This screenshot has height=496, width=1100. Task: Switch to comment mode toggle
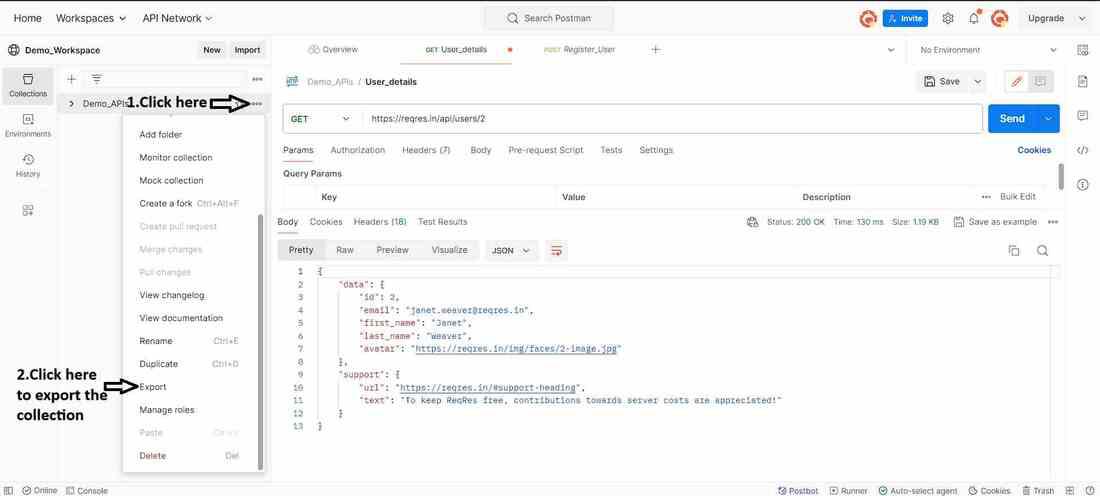tap(1041, 81)
